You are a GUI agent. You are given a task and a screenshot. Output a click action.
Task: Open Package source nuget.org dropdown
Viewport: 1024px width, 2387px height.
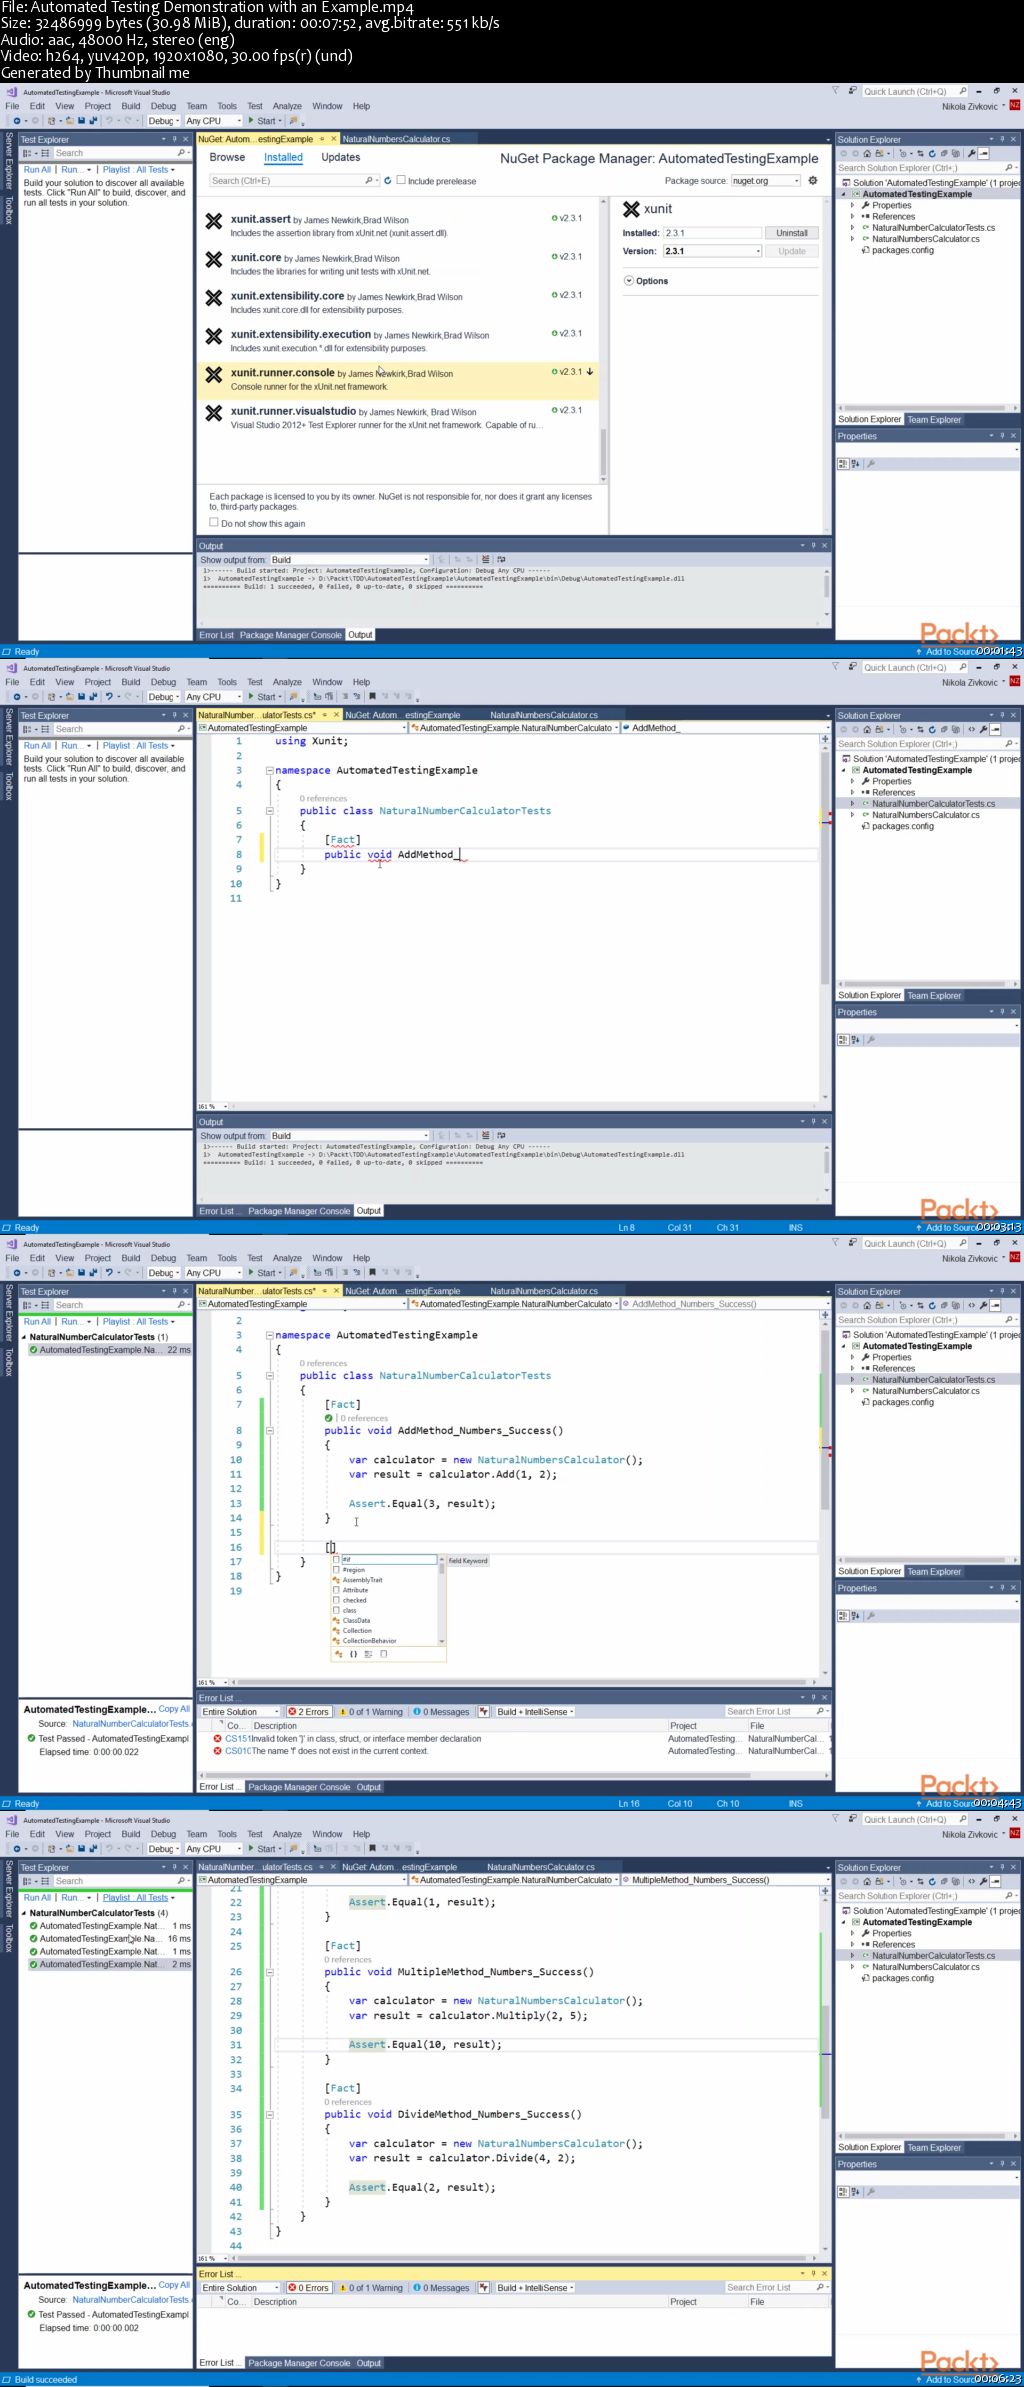click(766, 181)
